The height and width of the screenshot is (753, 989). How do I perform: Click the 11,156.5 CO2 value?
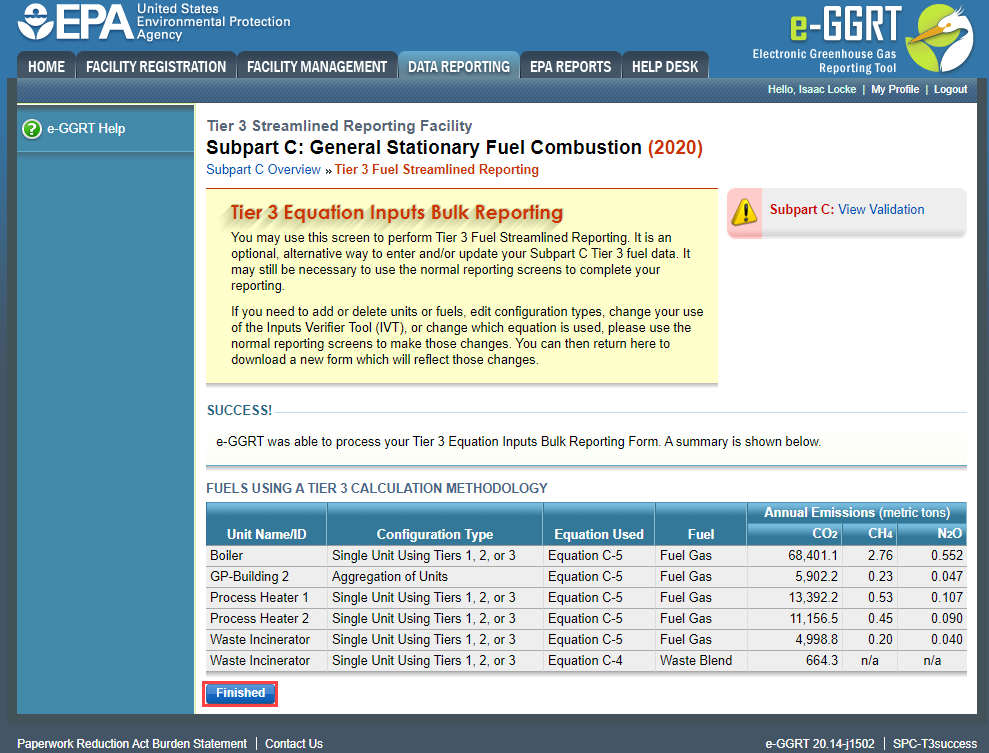click(x=814, y=619)
